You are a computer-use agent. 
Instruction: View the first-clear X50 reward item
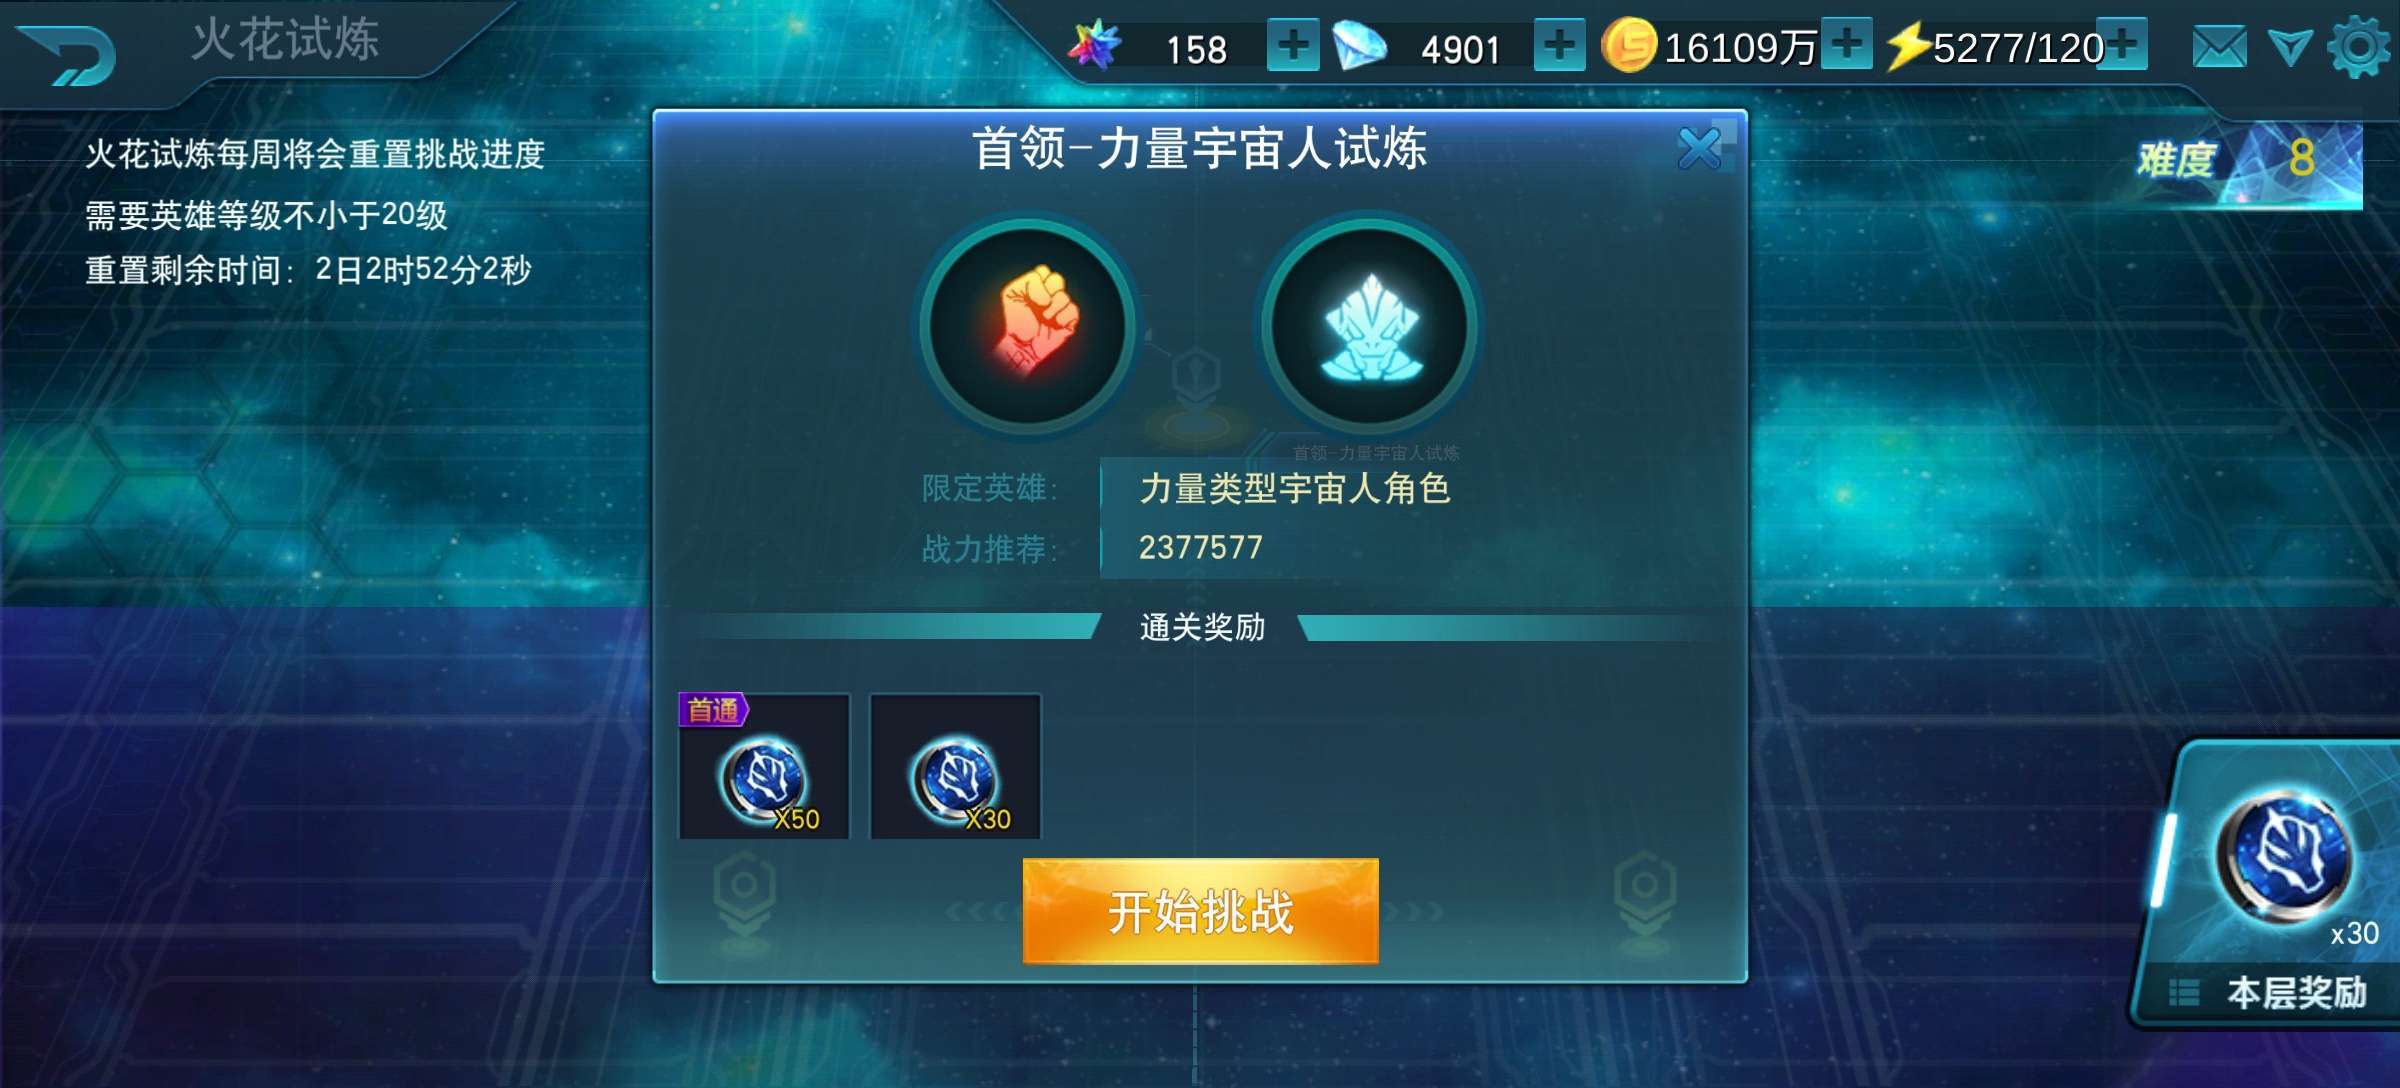coord(764,766)
